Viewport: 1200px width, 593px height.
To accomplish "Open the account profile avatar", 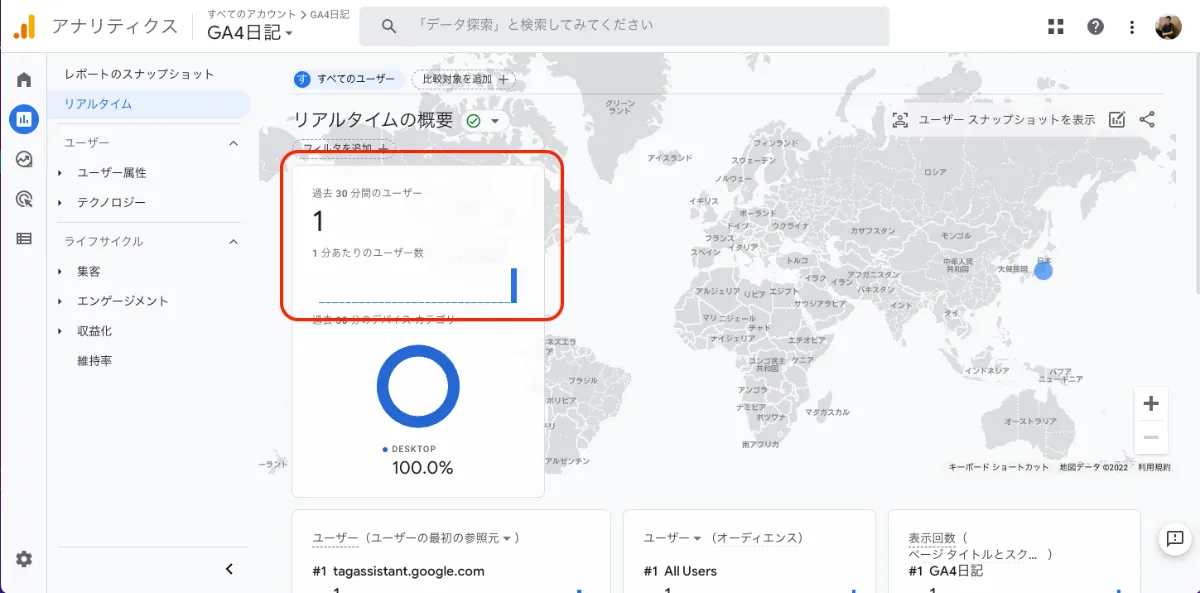I will pyautogui.click(x=1168, y=27).
